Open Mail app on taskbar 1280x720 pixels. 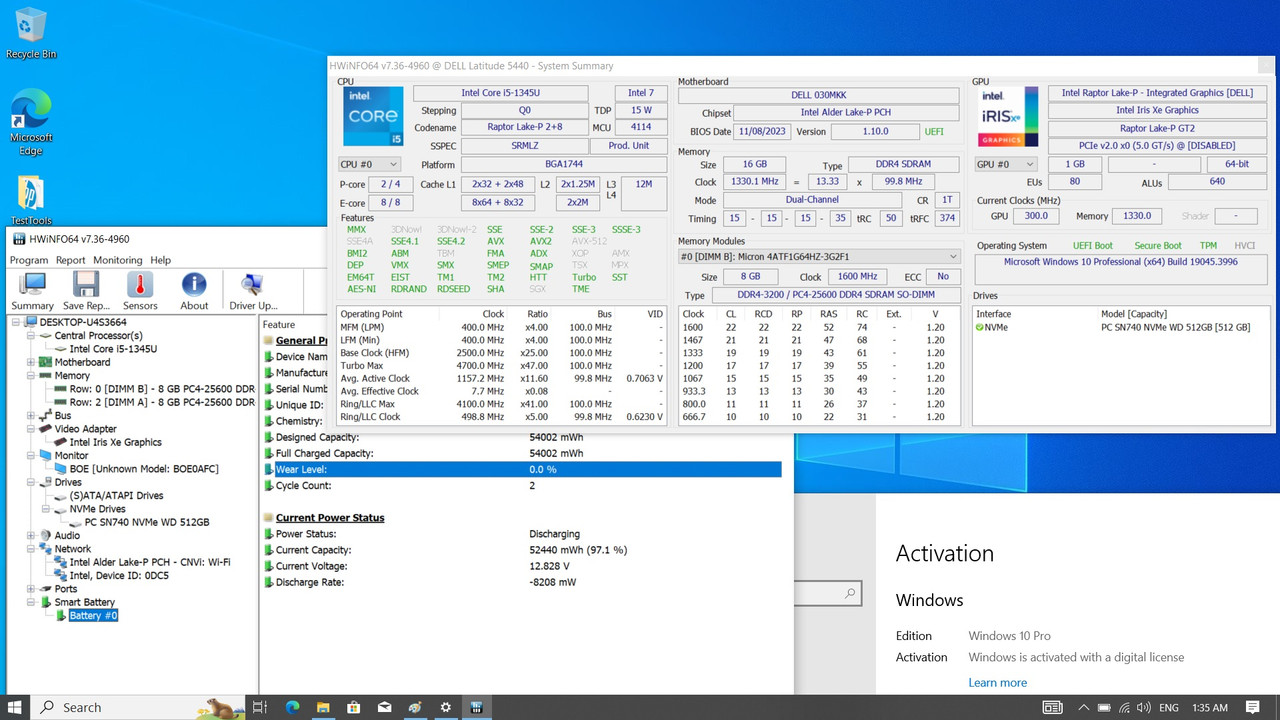[x=384, y=707]
